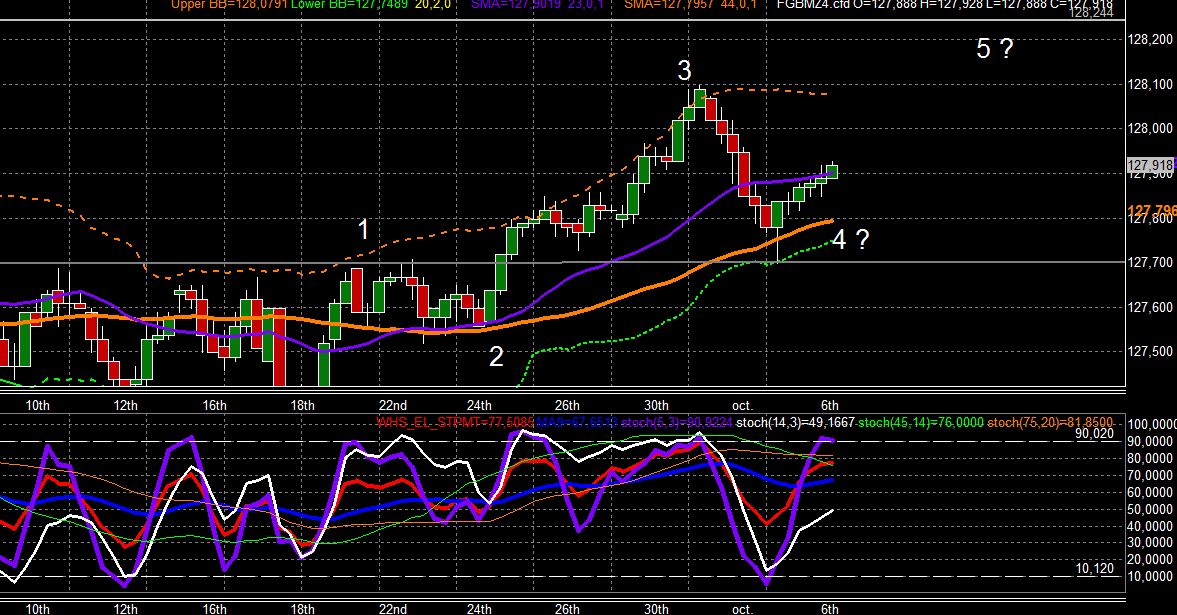Click '24th' on the price chart date axis
The width and height of the screenshot is (1177, 615).
click(x=479, y=405)
